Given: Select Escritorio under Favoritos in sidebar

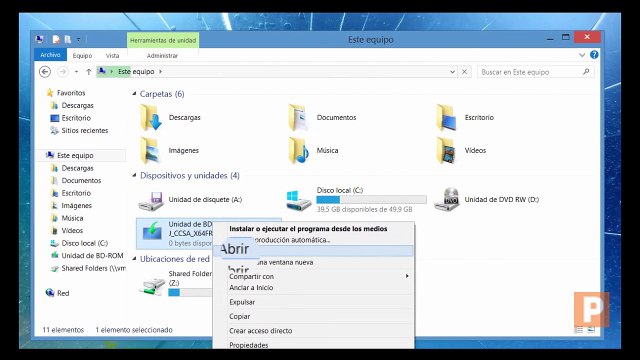Looking at the screenshot, I should [x=76, y=118].
